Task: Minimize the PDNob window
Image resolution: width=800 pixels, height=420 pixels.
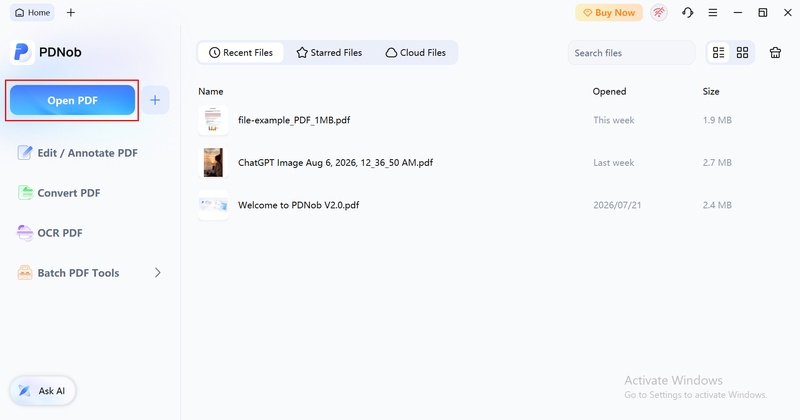Action: pos(738,13)
